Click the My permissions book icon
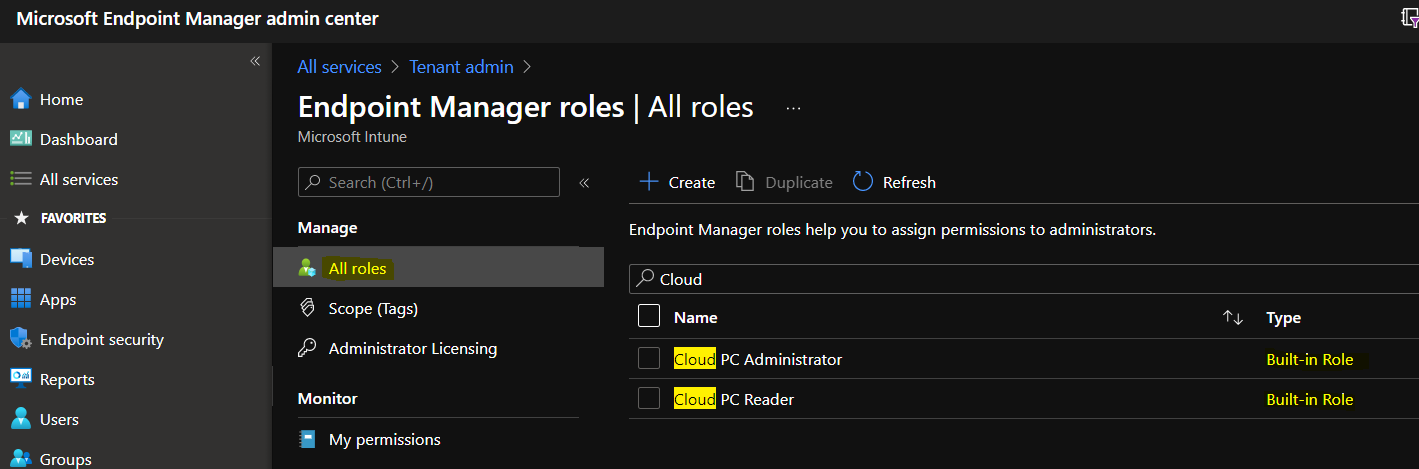Screen dimensions: 1419x469 [x=307, y=439]
